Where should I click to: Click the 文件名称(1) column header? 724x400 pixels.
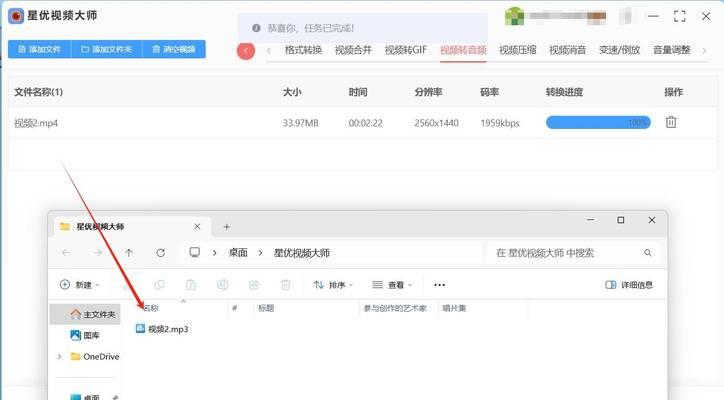point(38,92)
